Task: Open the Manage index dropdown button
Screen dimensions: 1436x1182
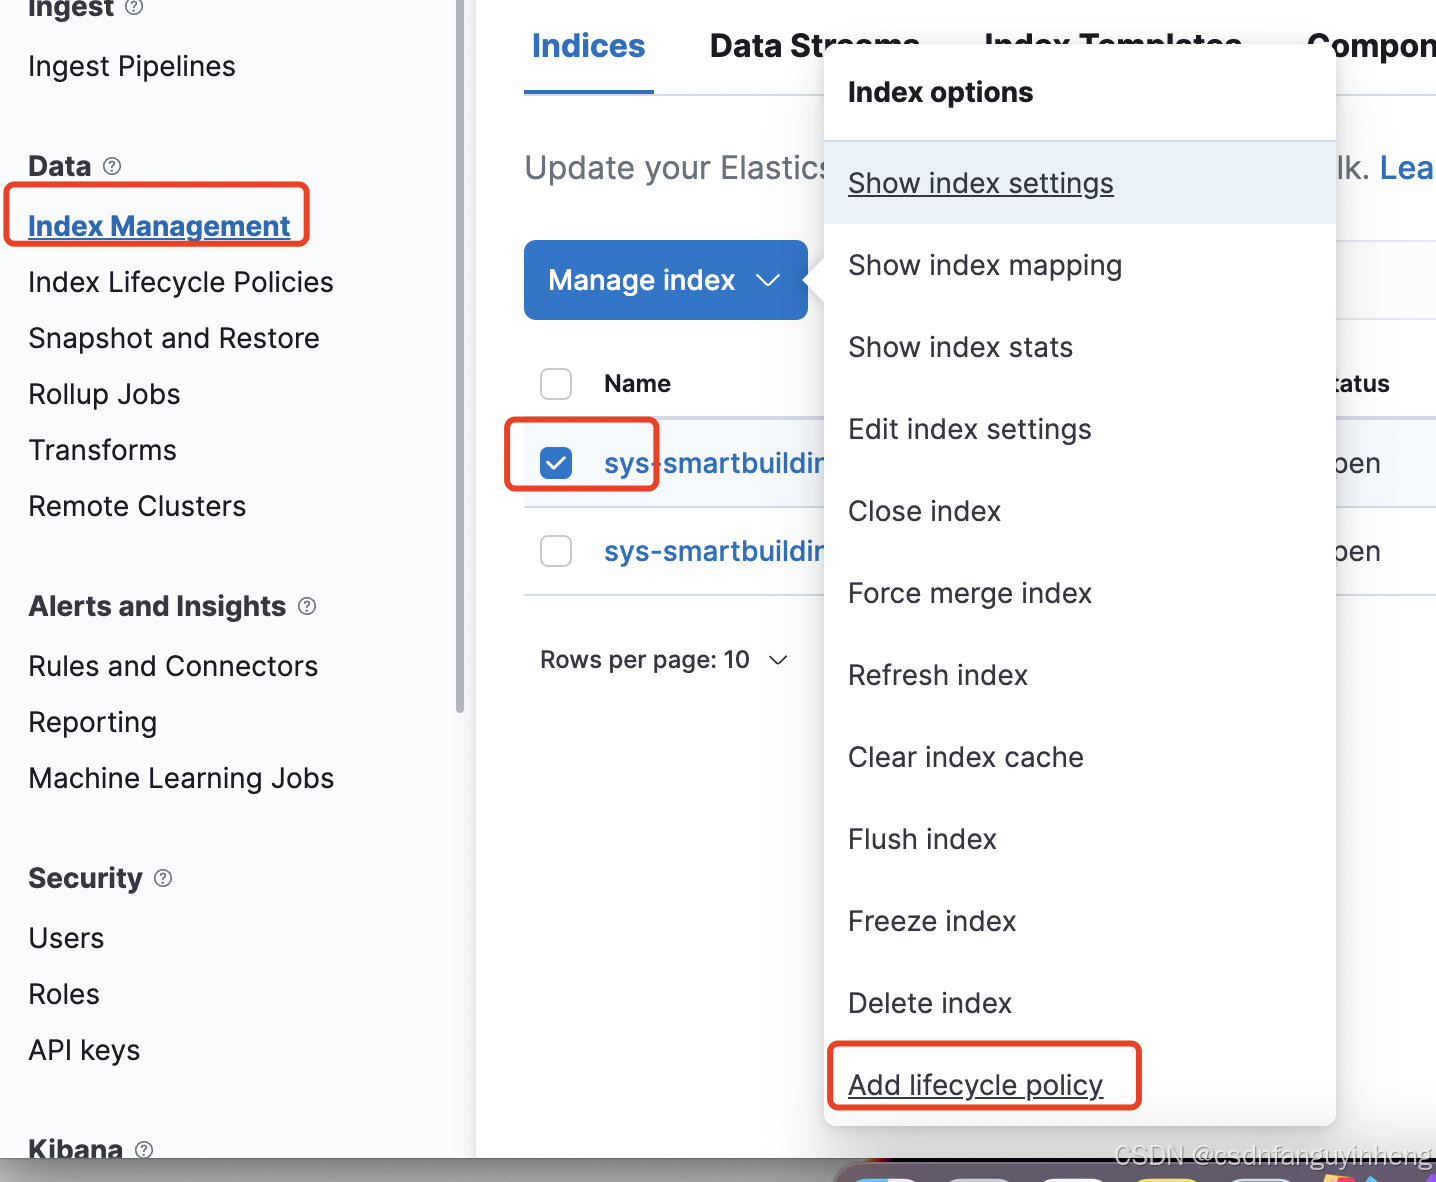Action: click(665, 280)
